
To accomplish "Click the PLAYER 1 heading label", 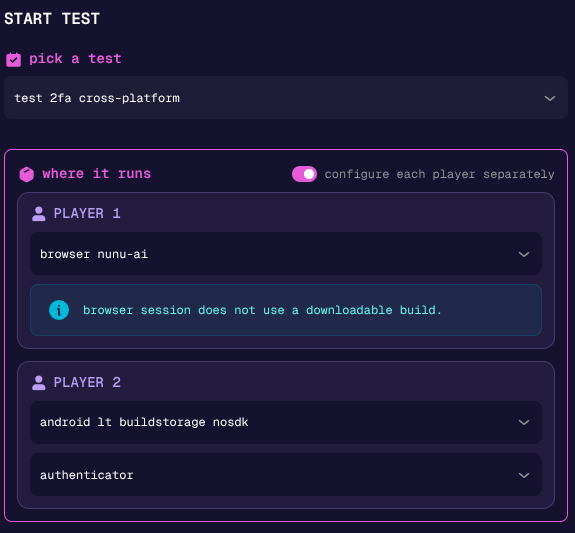I will 87,213.
